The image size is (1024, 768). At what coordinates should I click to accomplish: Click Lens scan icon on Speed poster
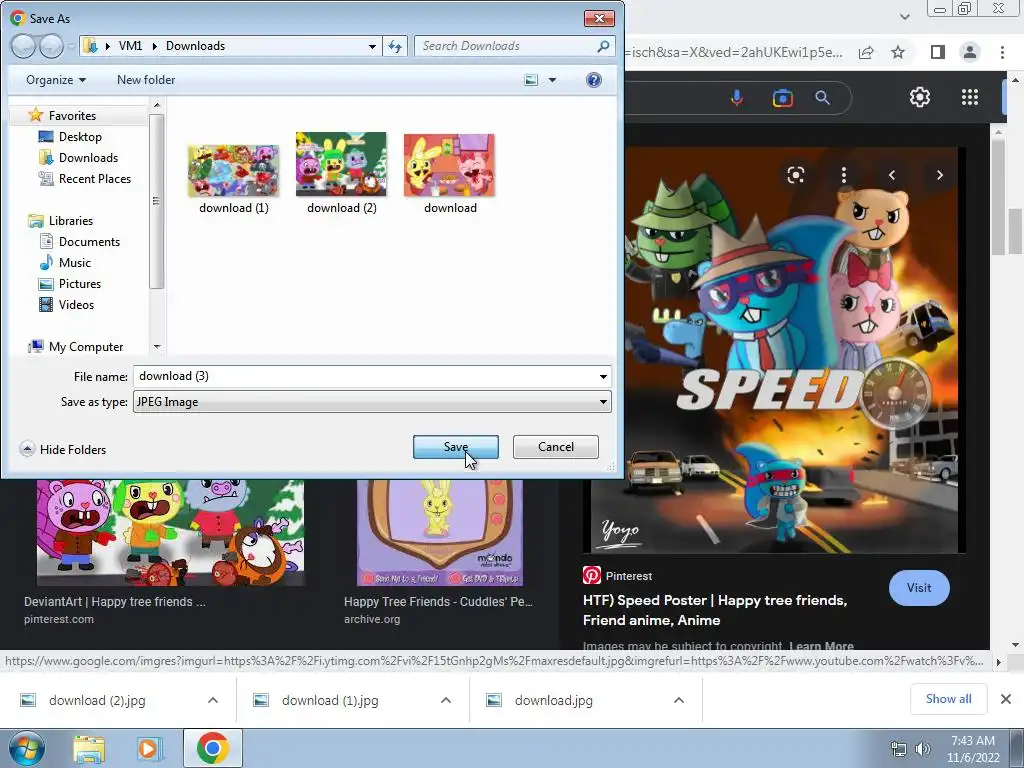click(795, 175)
